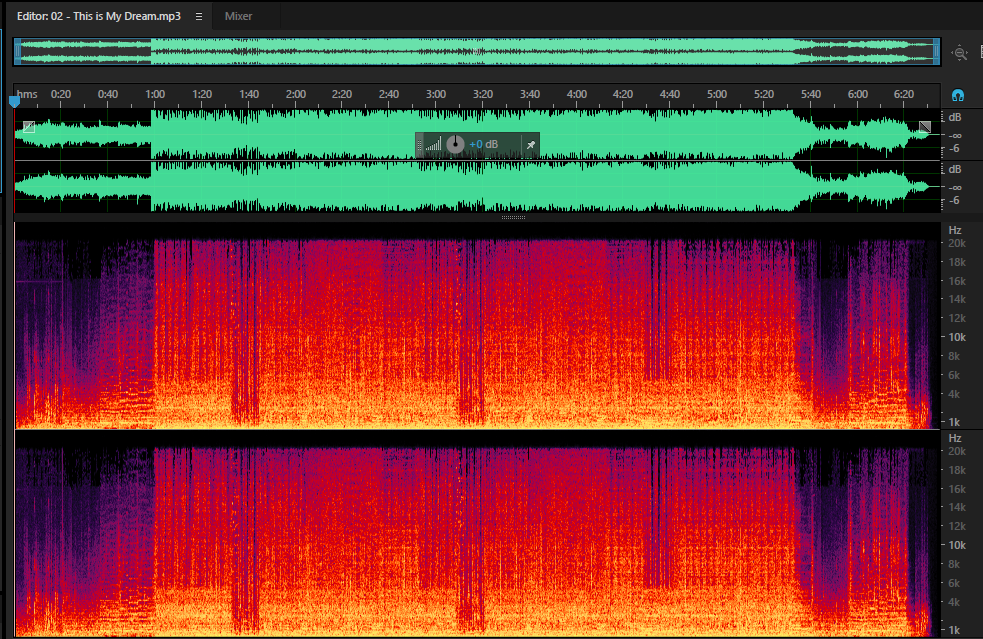This screenshot has width=983, height=639.
Task: Click 5:00 on the time ruler
Action: (x=717, y=95)
